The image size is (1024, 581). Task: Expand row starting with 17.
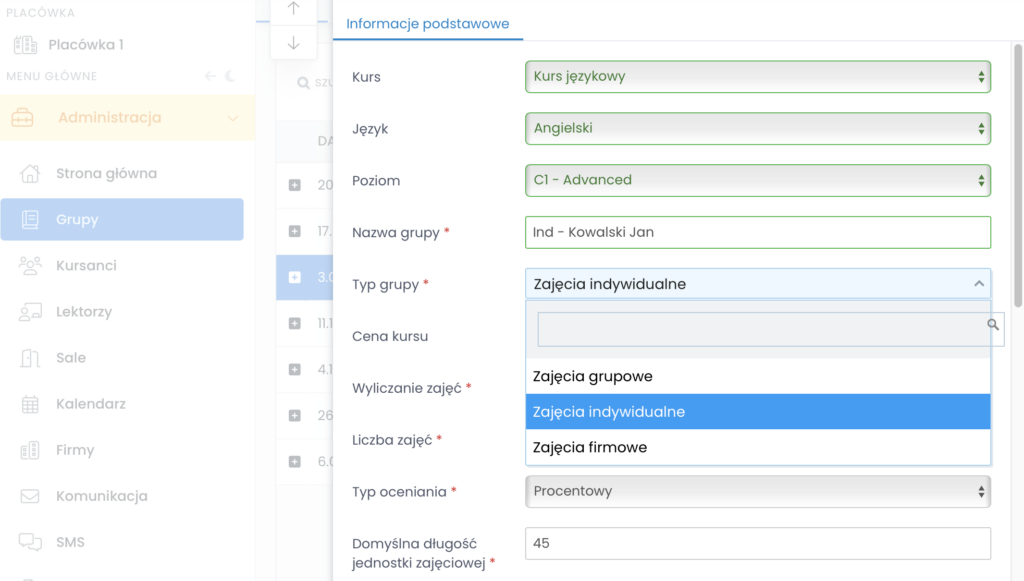pyautogui.click(x=295, y=231)
